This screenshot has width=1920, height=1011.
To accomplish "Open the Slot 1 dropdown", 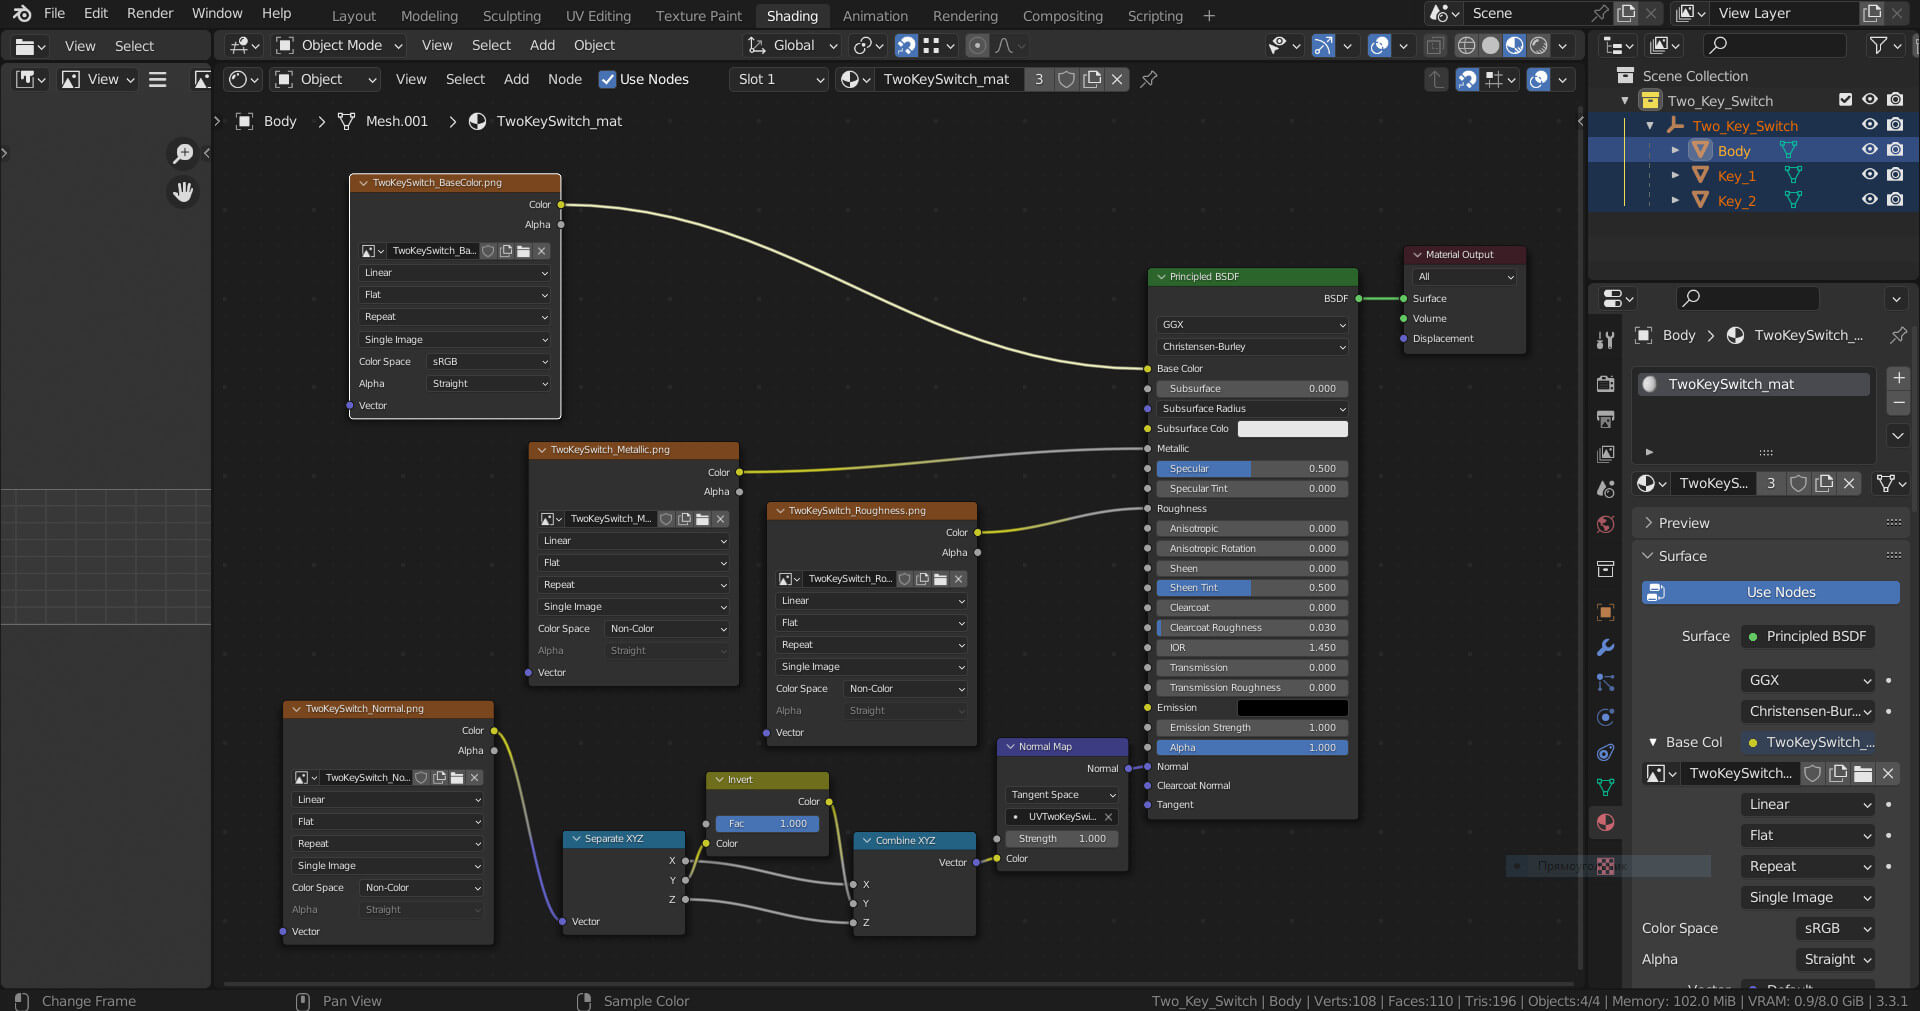I will pos(780,79).
